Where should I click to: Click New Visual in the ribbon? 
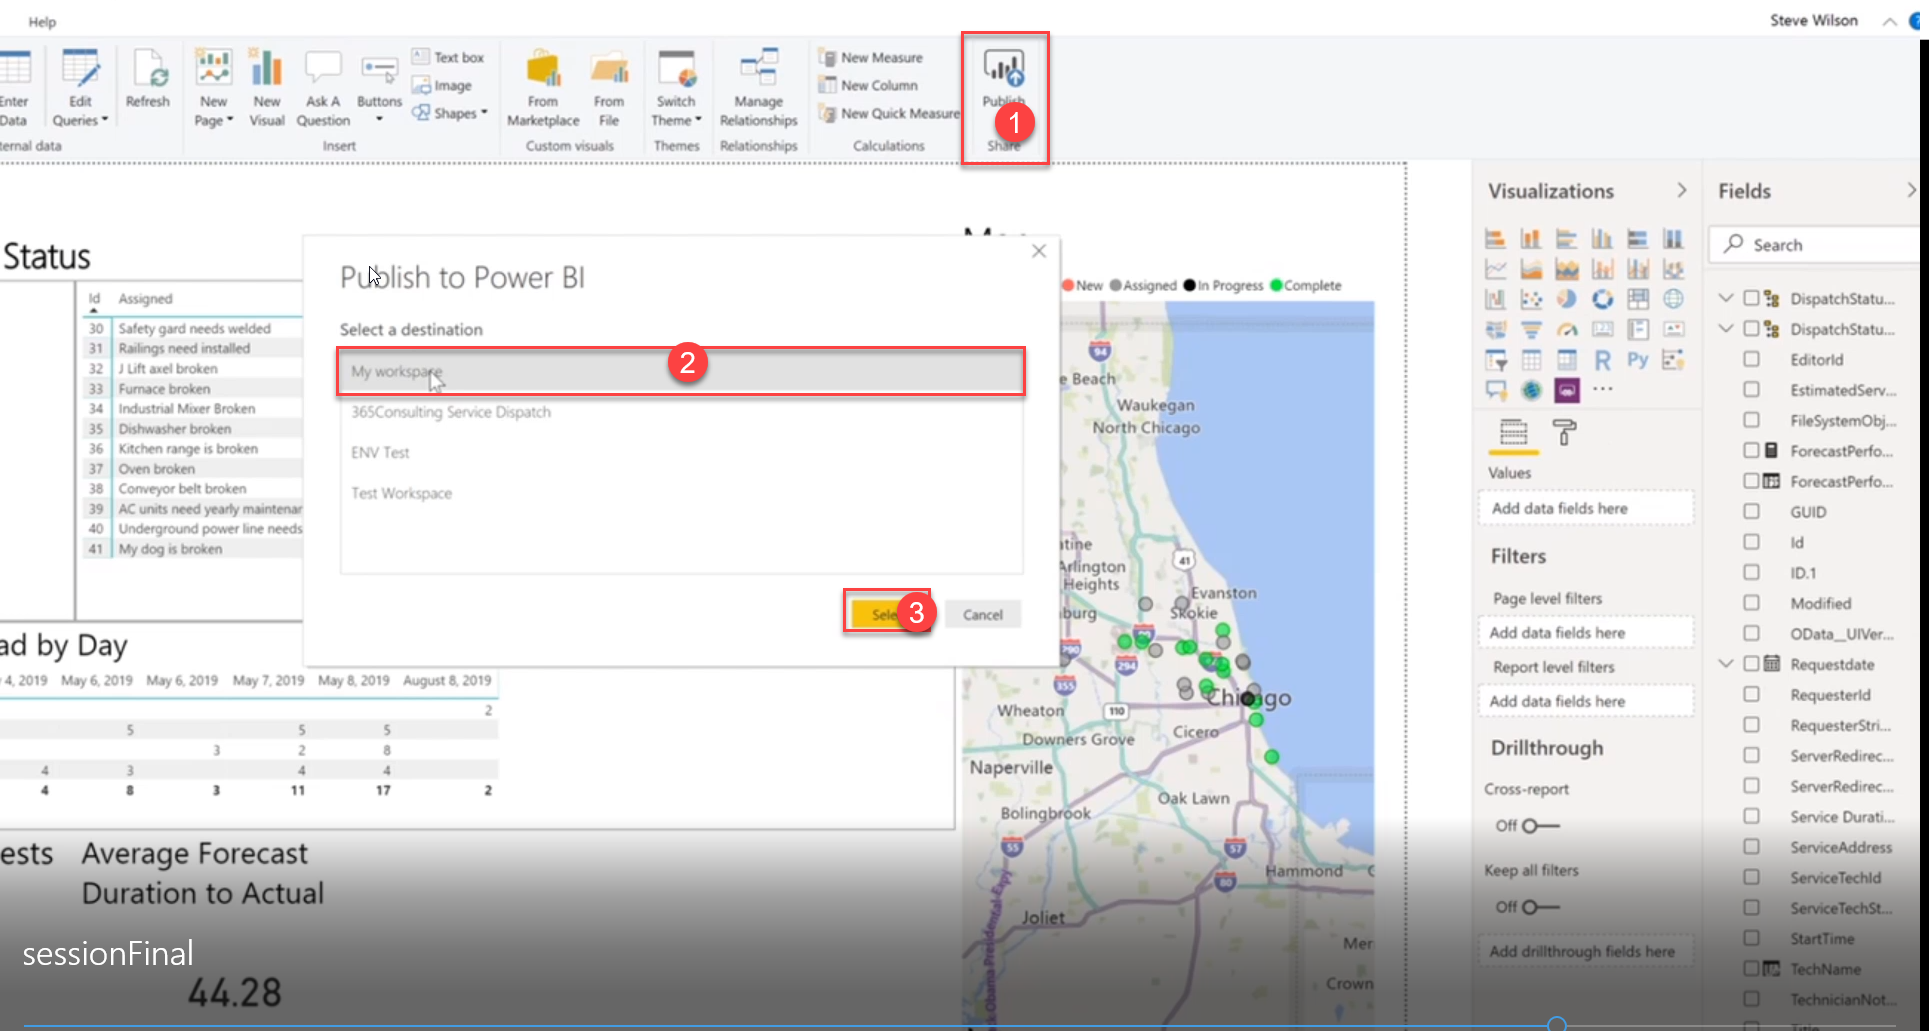pyautogui.click(x=267, y=88)
